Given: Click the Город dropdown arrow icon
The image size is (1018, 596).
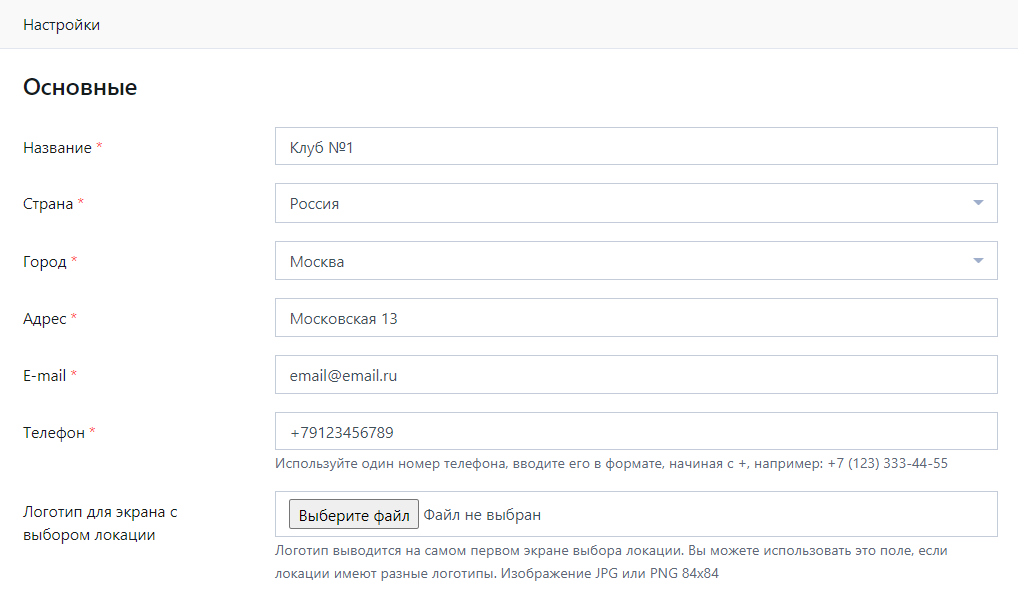Looking at the screenshot, I should coord(978,261).
